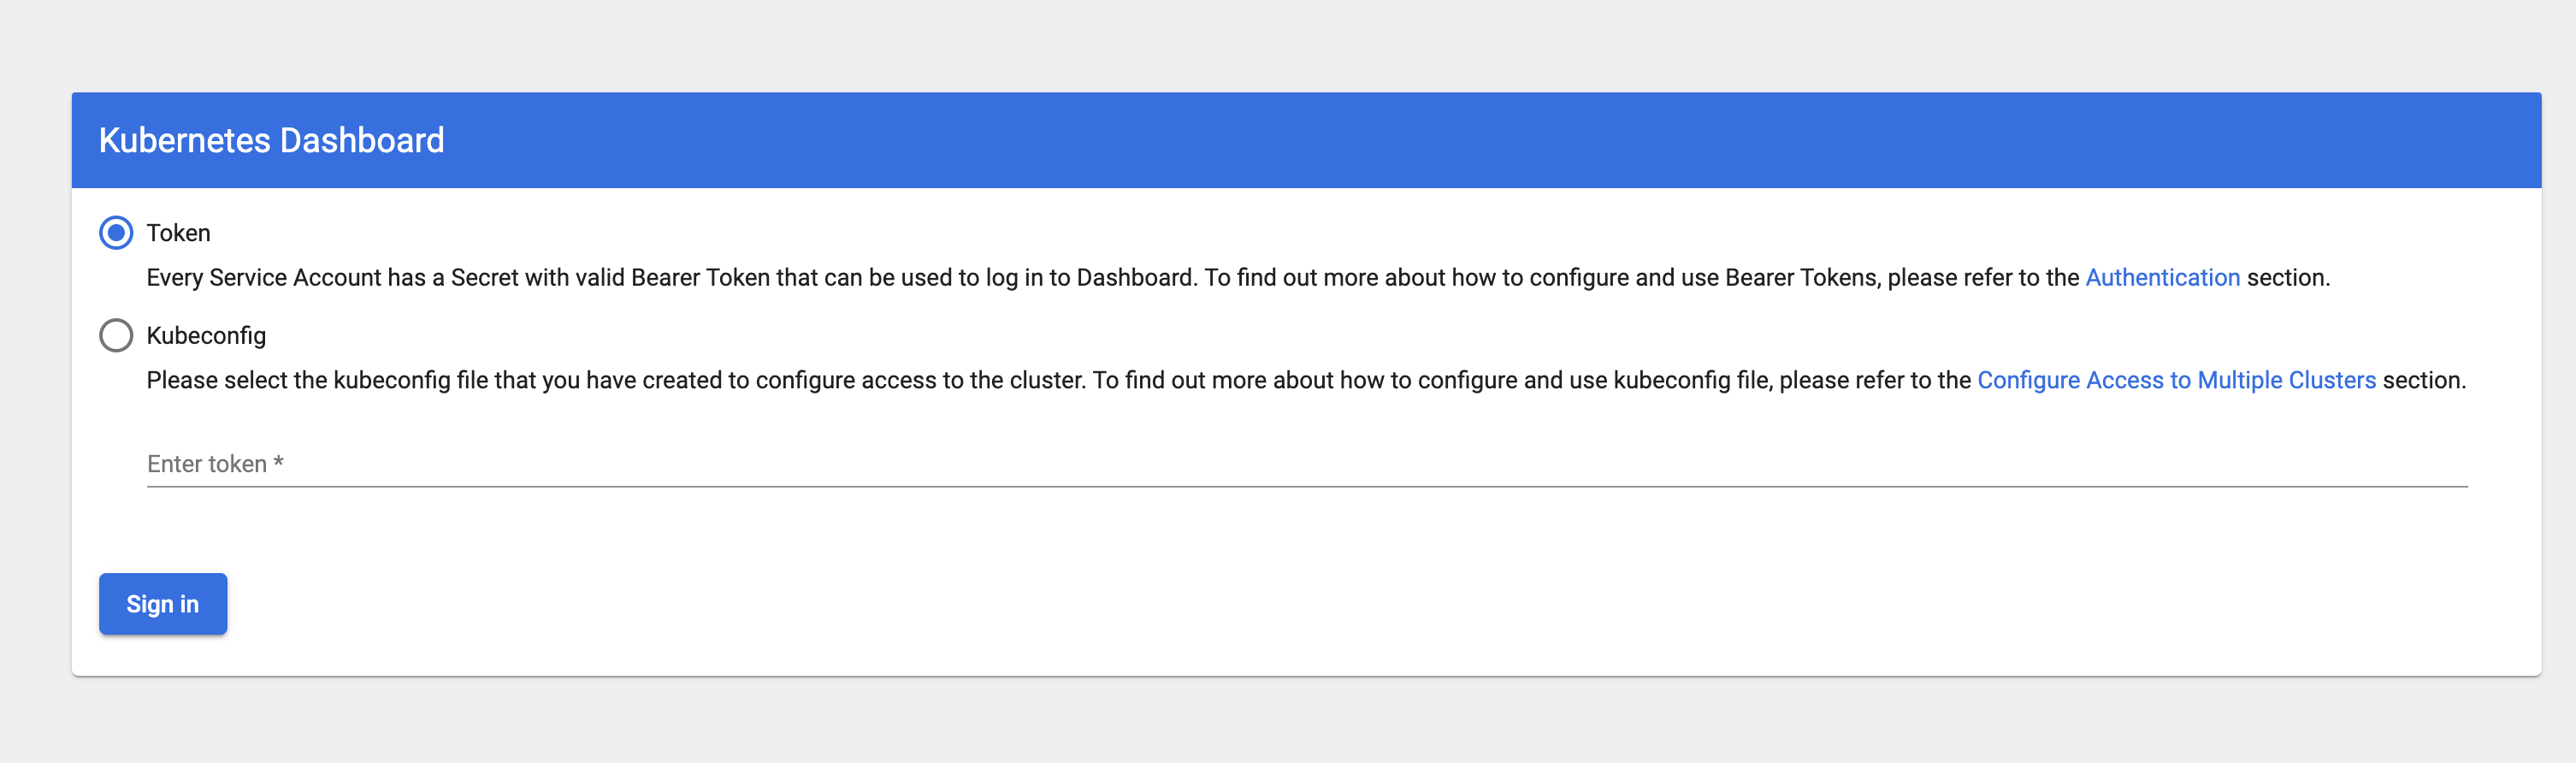Viewport: 2576px width, 763px height.
Task: Click the Kubeconfig option label text
Action: pos(206,335)
